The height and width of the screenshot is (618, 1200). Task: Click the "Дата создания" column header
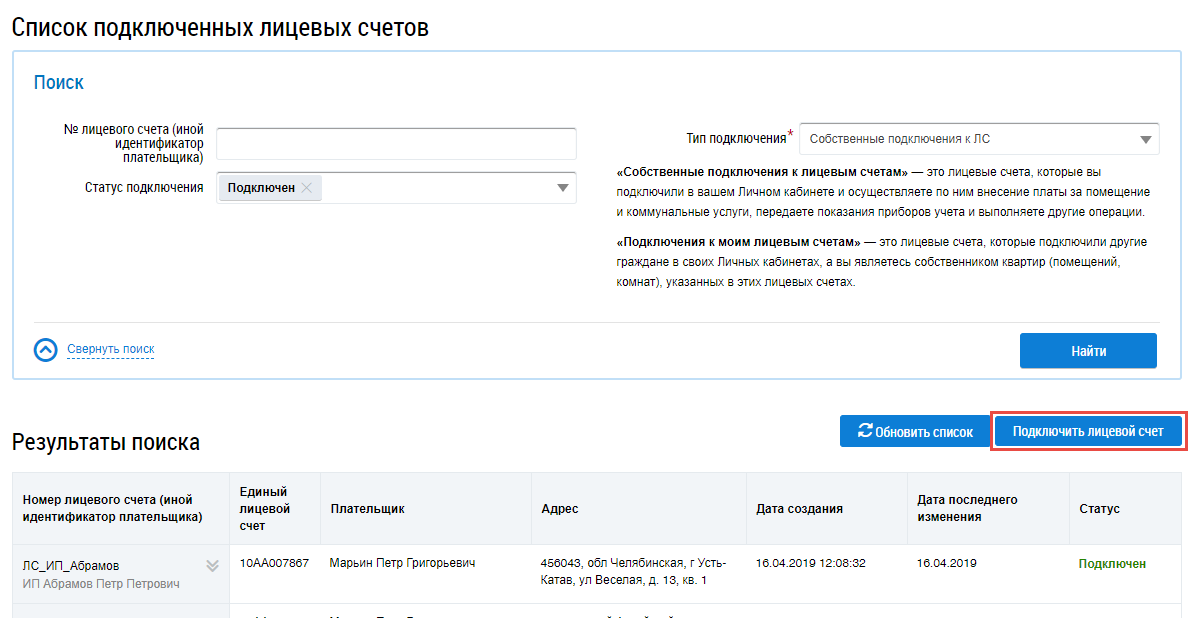[x=799, y=509]
